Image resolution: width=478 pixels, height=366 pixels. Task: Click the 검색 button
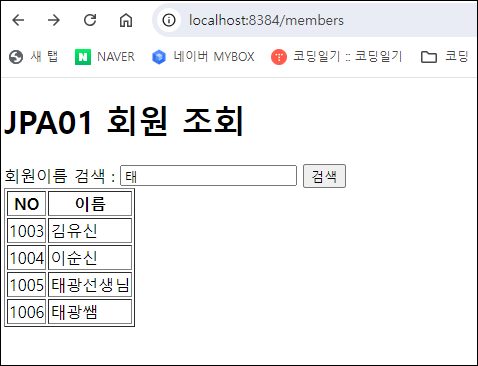pos(324,176)
